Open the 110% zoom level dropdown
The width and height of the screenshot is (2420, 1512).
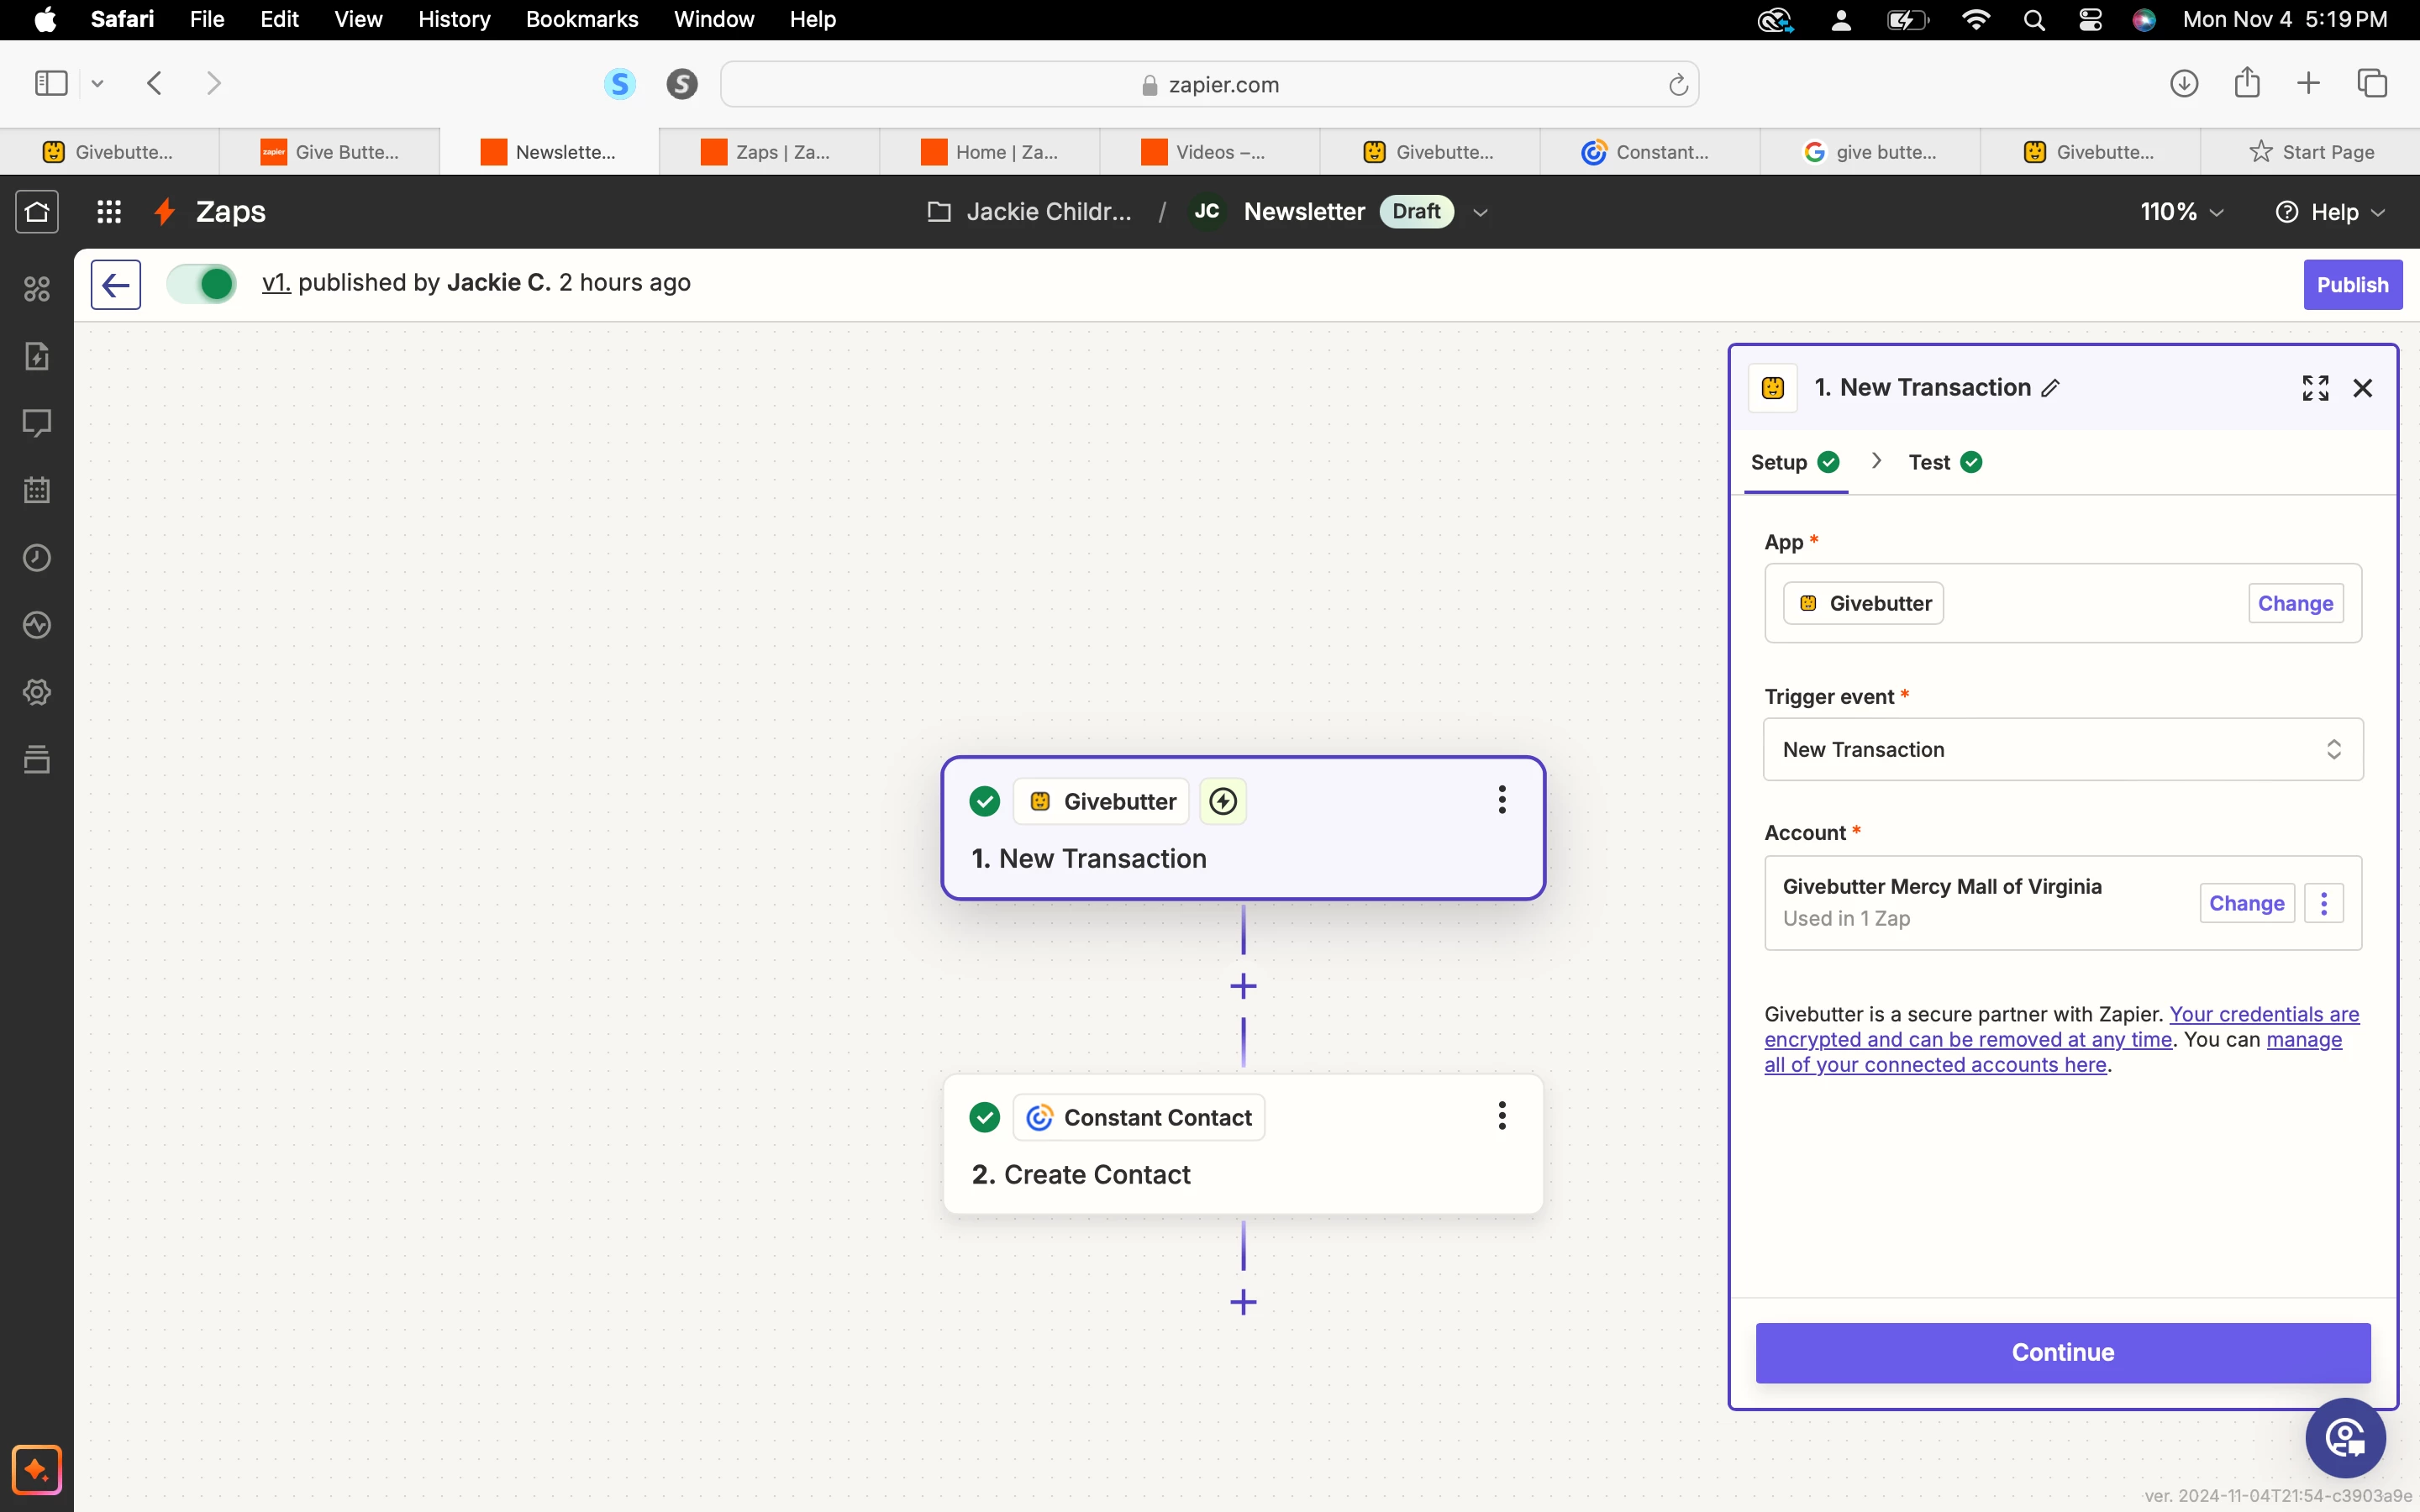point(2181,212)
